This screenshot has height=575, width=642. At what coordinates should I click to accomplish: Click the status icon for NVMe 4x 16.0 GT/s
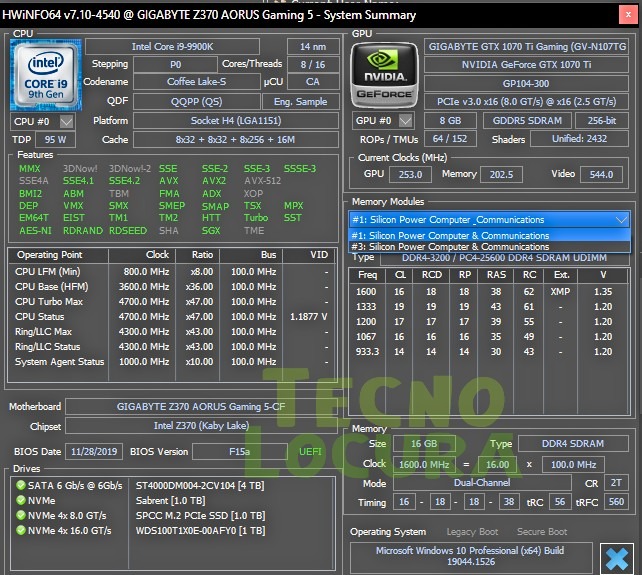20,530
